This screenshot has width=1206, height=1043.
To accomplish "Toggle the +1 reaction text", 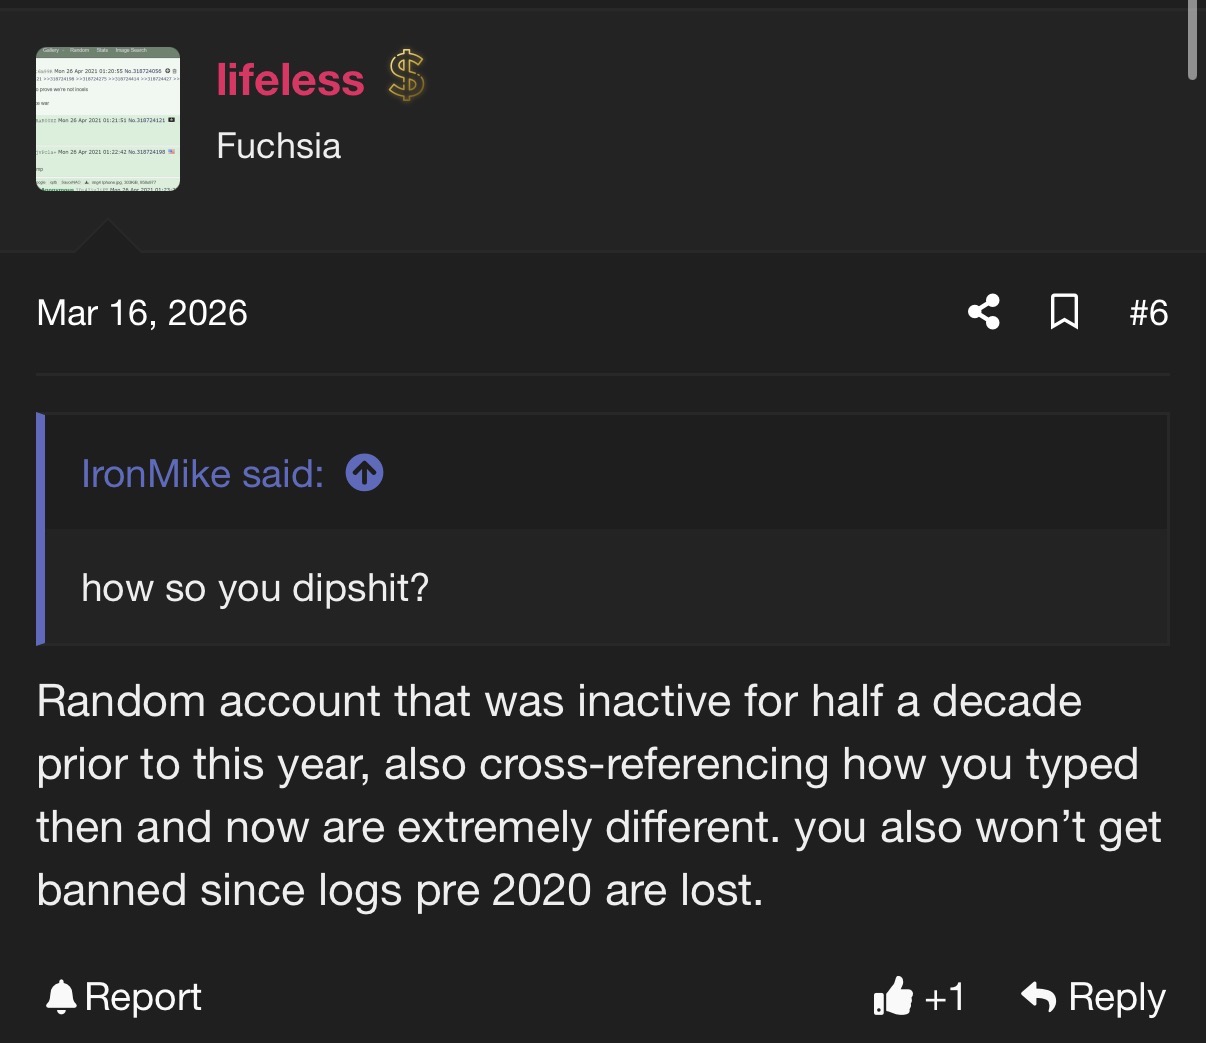I will tap(944, 997).
